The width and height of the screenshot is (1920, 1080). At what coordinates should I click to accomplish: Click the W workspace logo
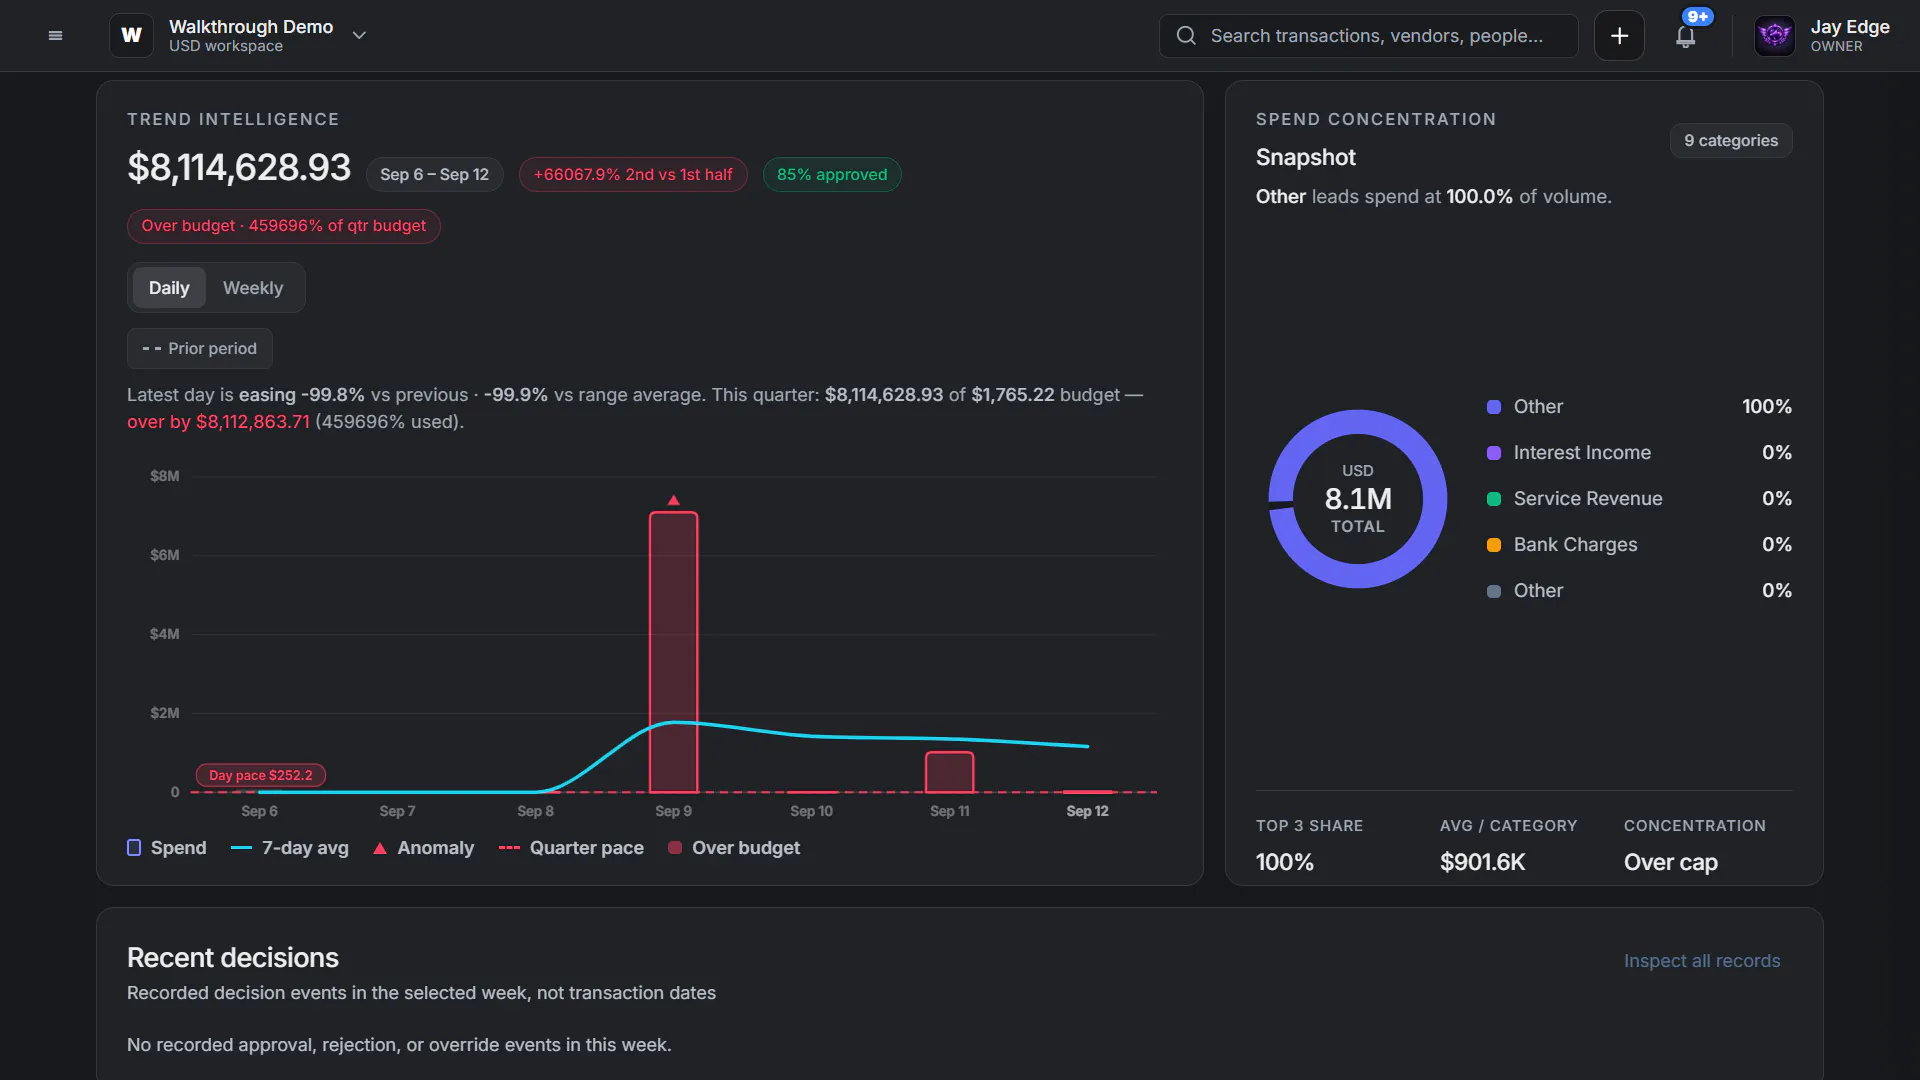click(x=131, y=35)
